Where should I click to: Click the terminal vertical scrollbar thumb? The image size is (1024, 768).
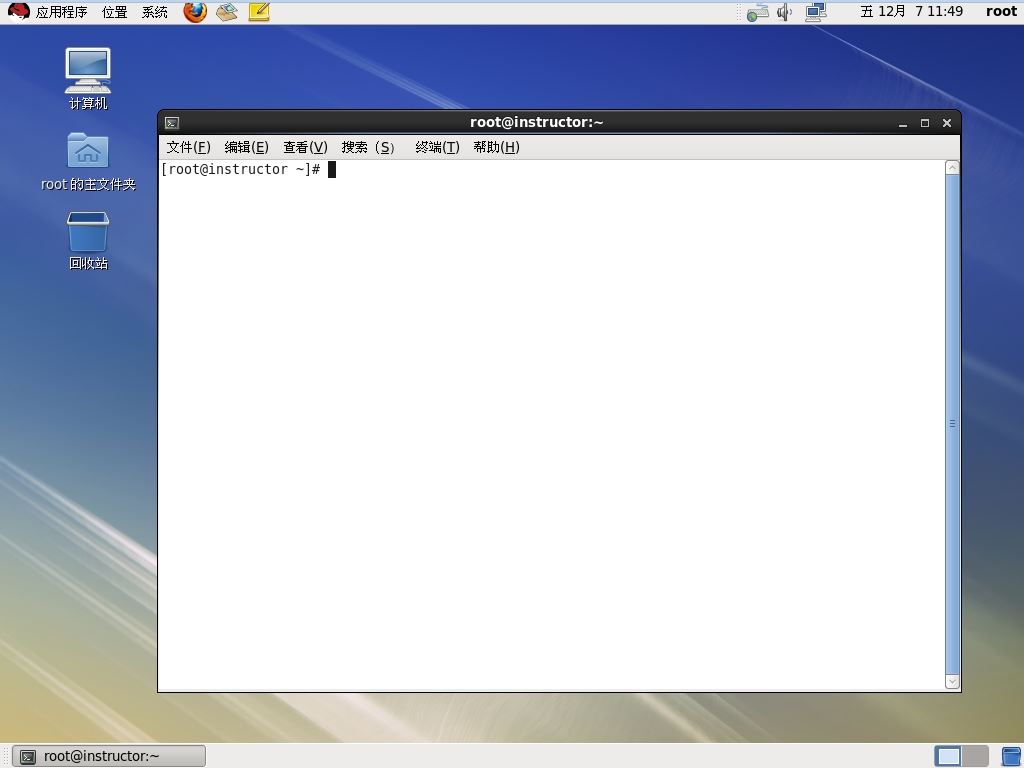pos(952,424)
